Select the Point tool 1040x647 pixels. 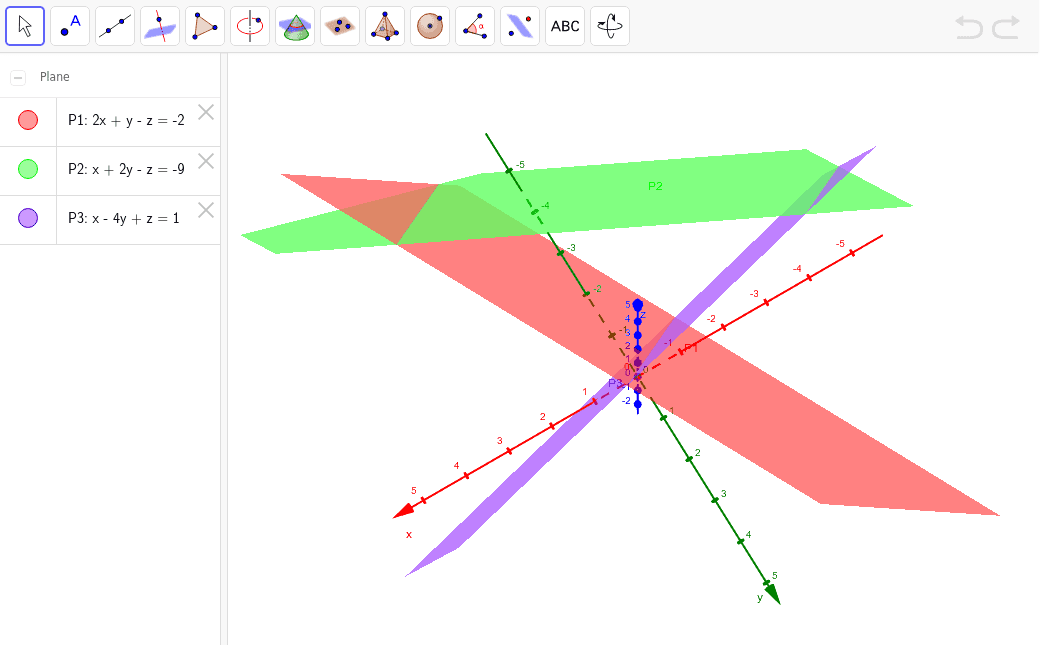click(x=69, y=26)
